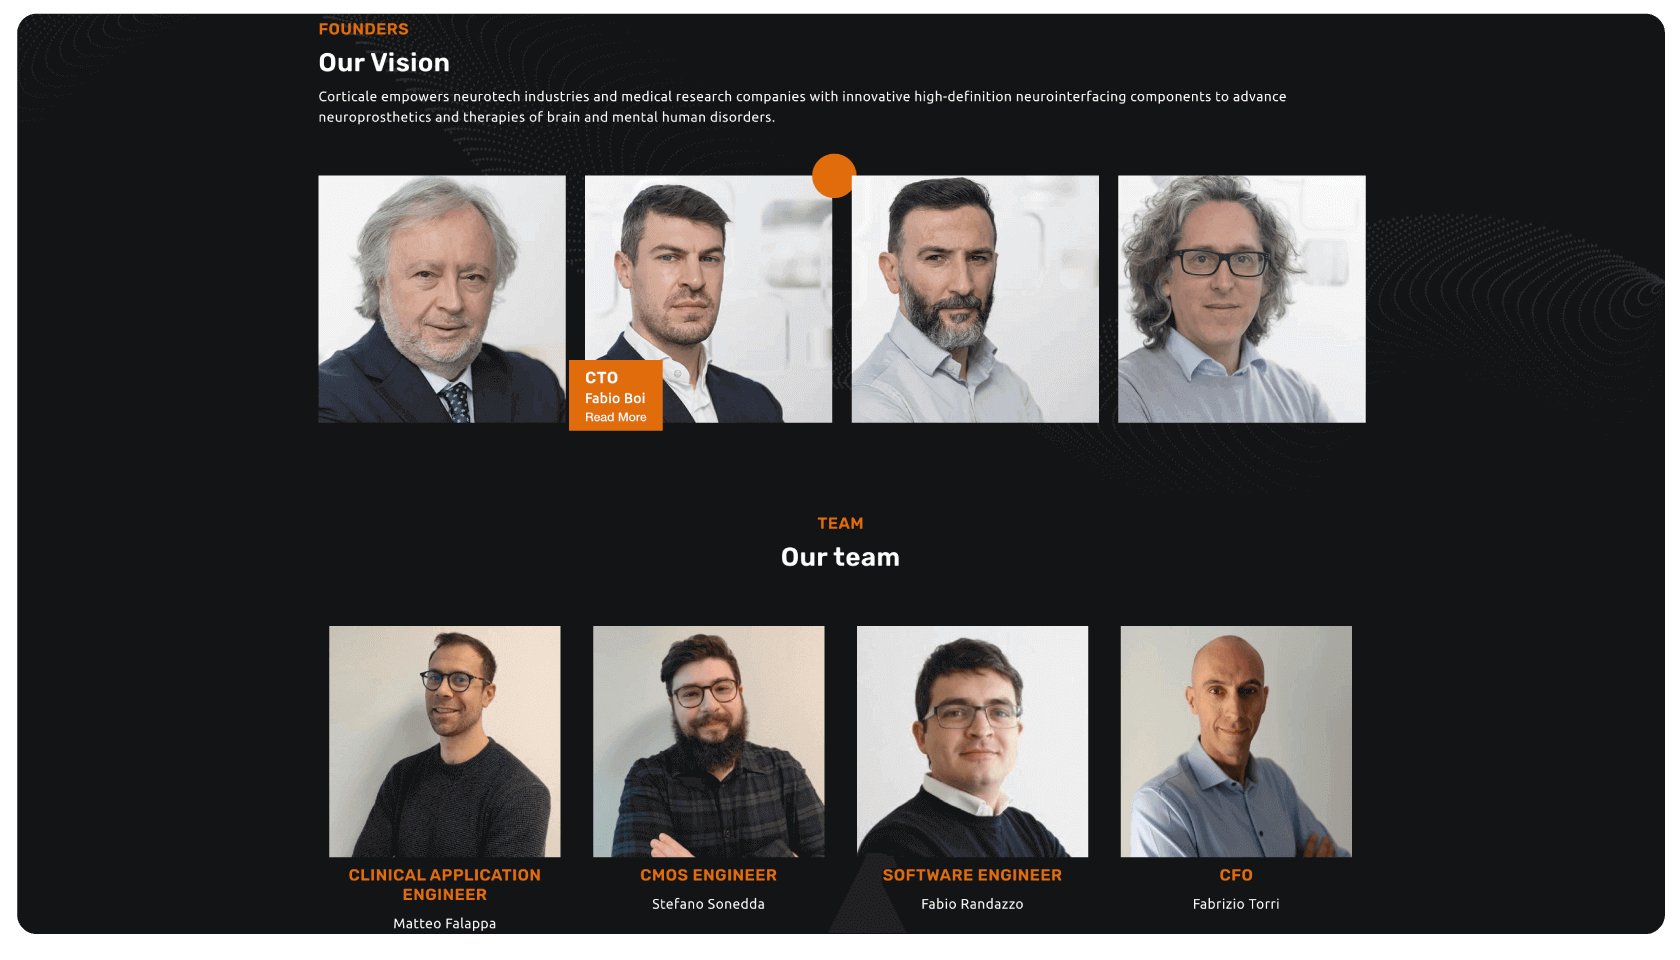Click the bearded founder's portrait in grey shirt
This screenshot has height=960, width=1680.
click(x=975, y=299)
